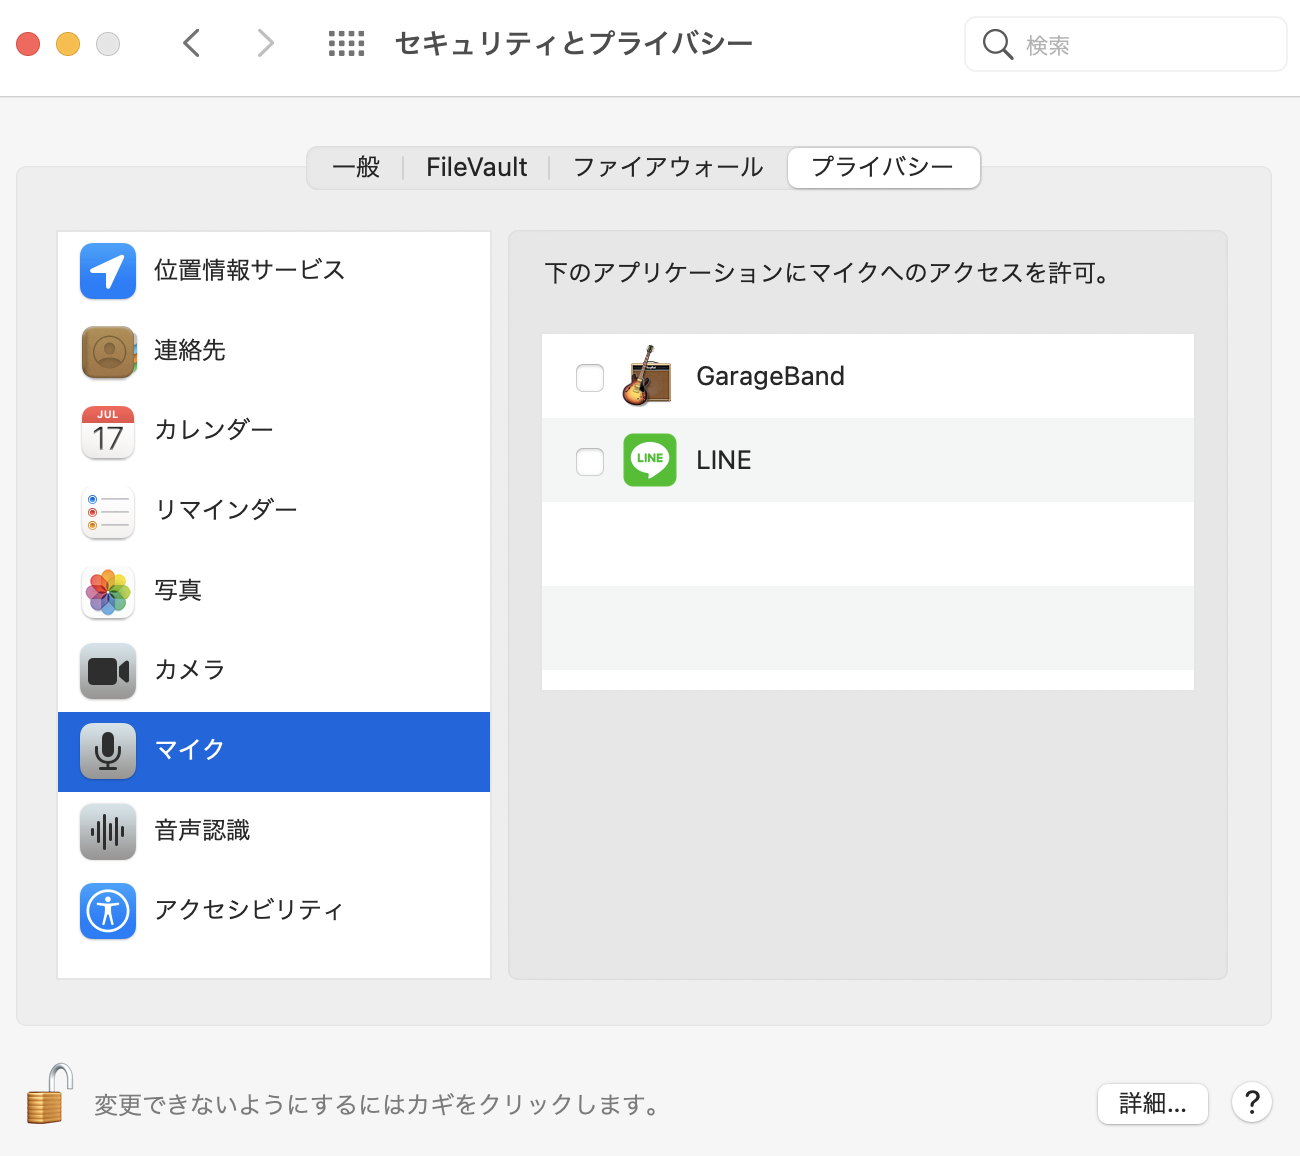This screenshot has height=1156, width=1300.
Task: Select アクセシビリティ in the sidebar
Action: pyautogui.click(x=274, y=911)
